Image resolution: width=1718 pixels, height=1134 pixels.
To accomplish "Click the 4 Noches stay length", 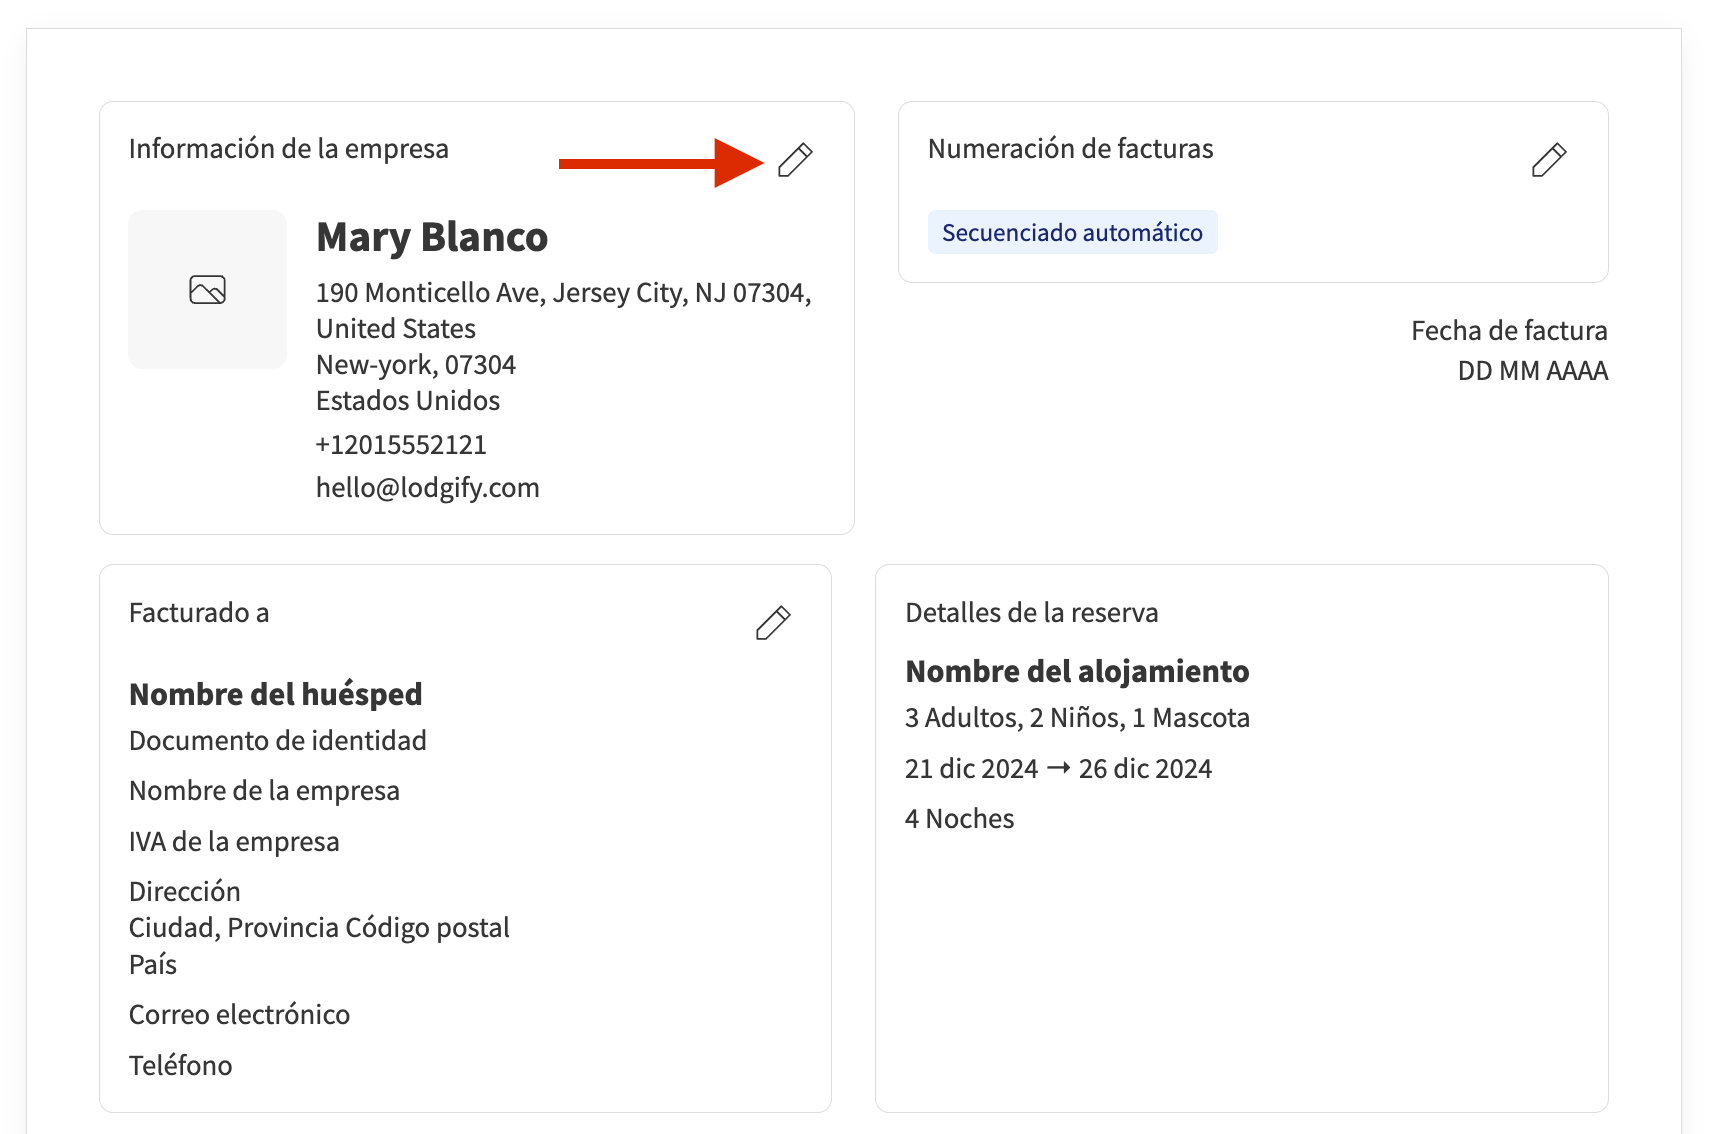I will [x=959, y=819].
